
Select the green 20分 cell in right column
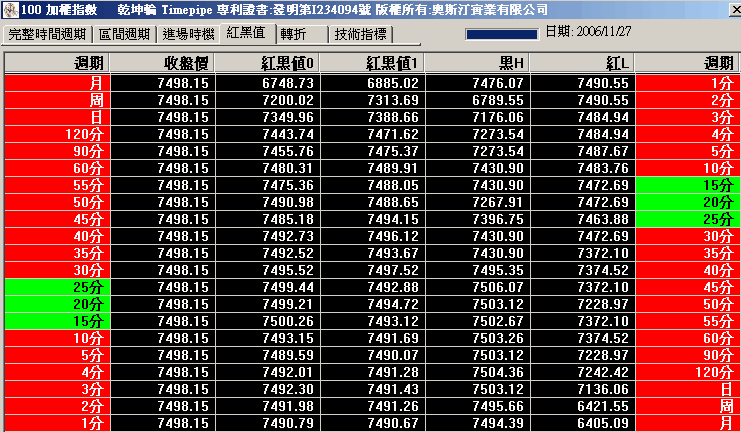click(x=686, y=202)
